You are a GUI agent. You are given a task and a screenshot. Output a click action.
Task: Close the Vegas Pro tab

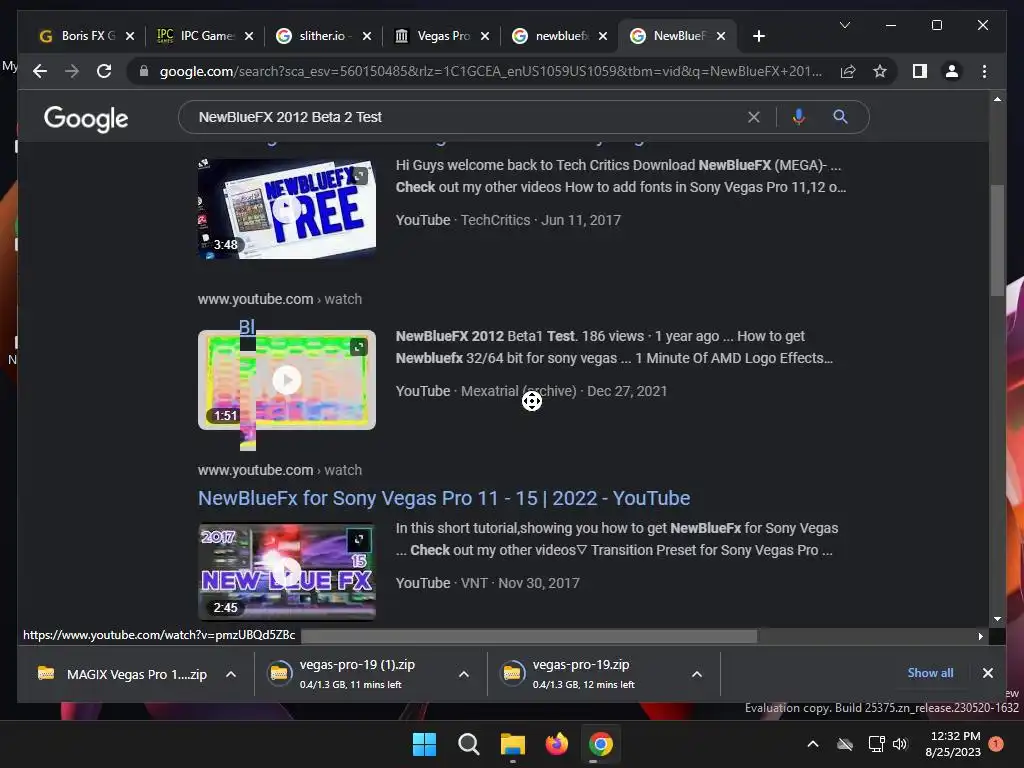pos(485,36)
